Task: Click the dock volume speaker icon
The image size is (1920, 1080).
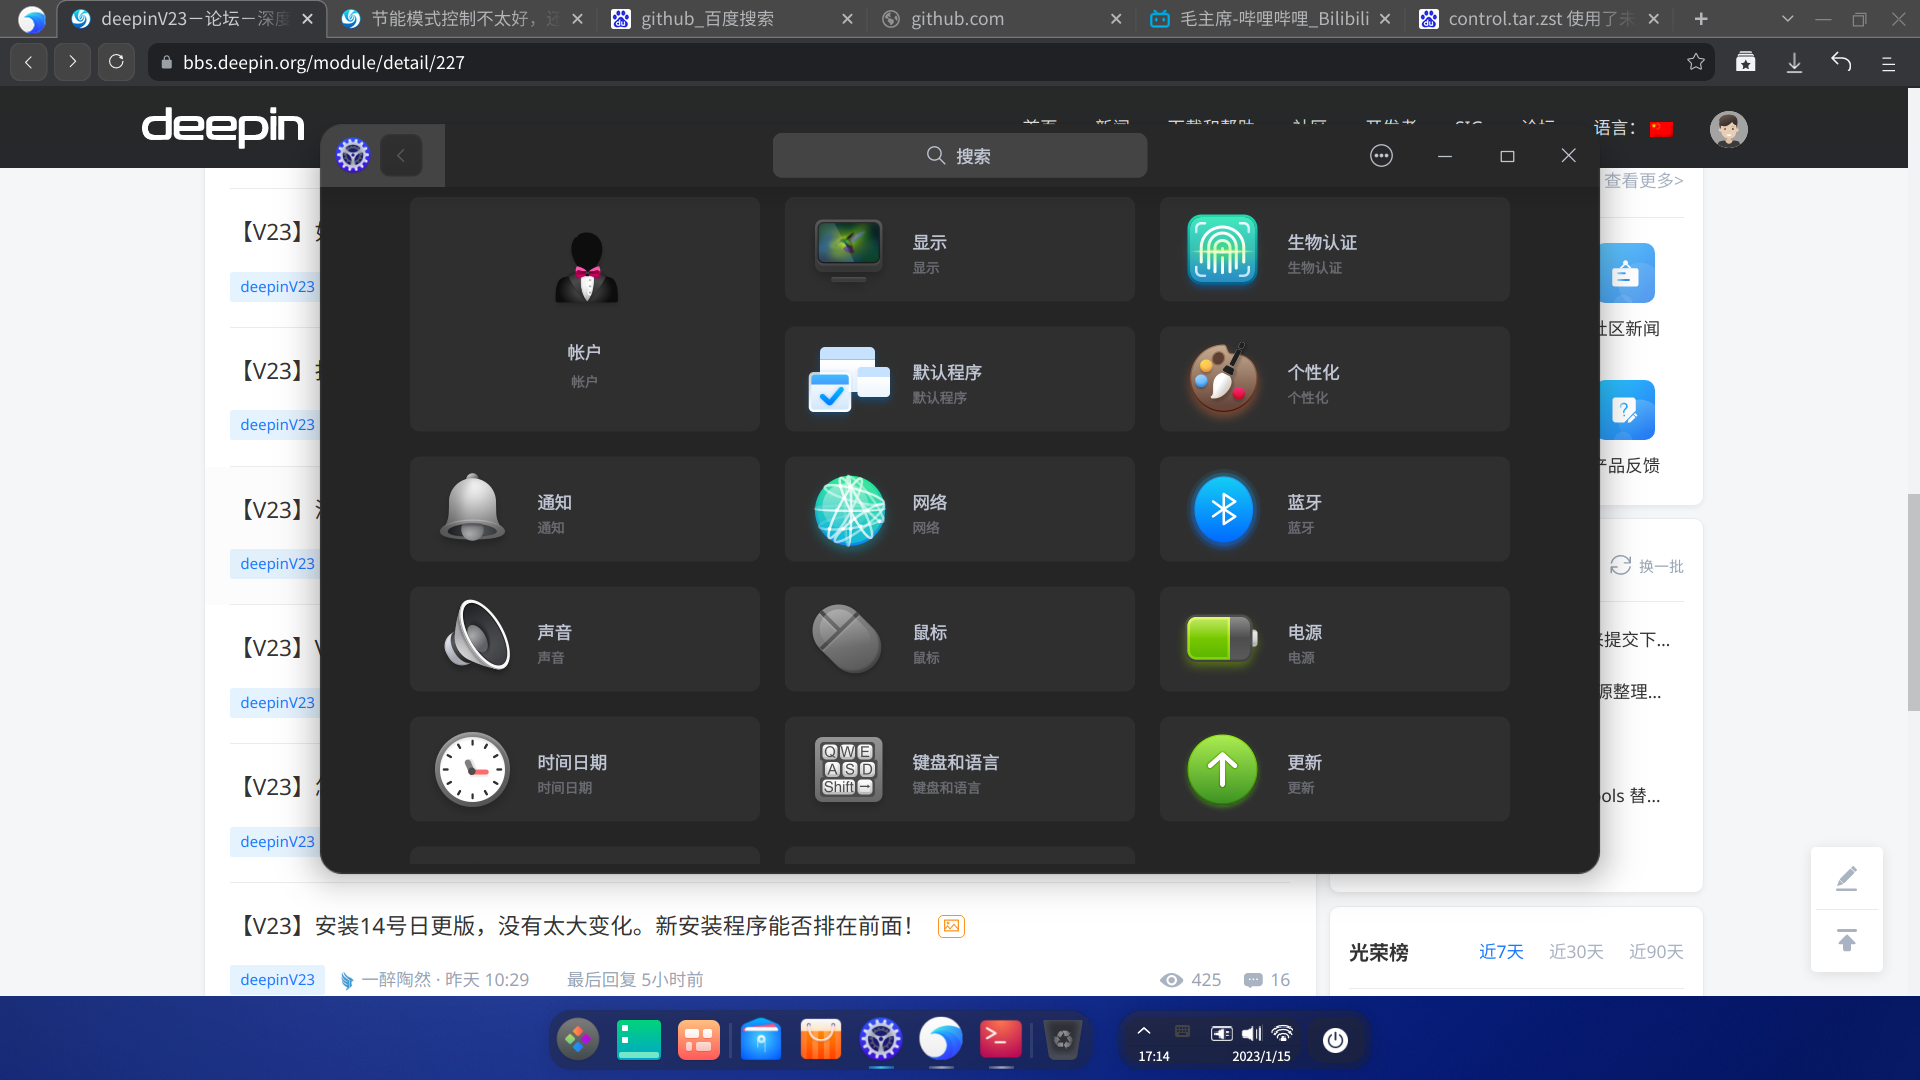Action: pos(1251,1034)
